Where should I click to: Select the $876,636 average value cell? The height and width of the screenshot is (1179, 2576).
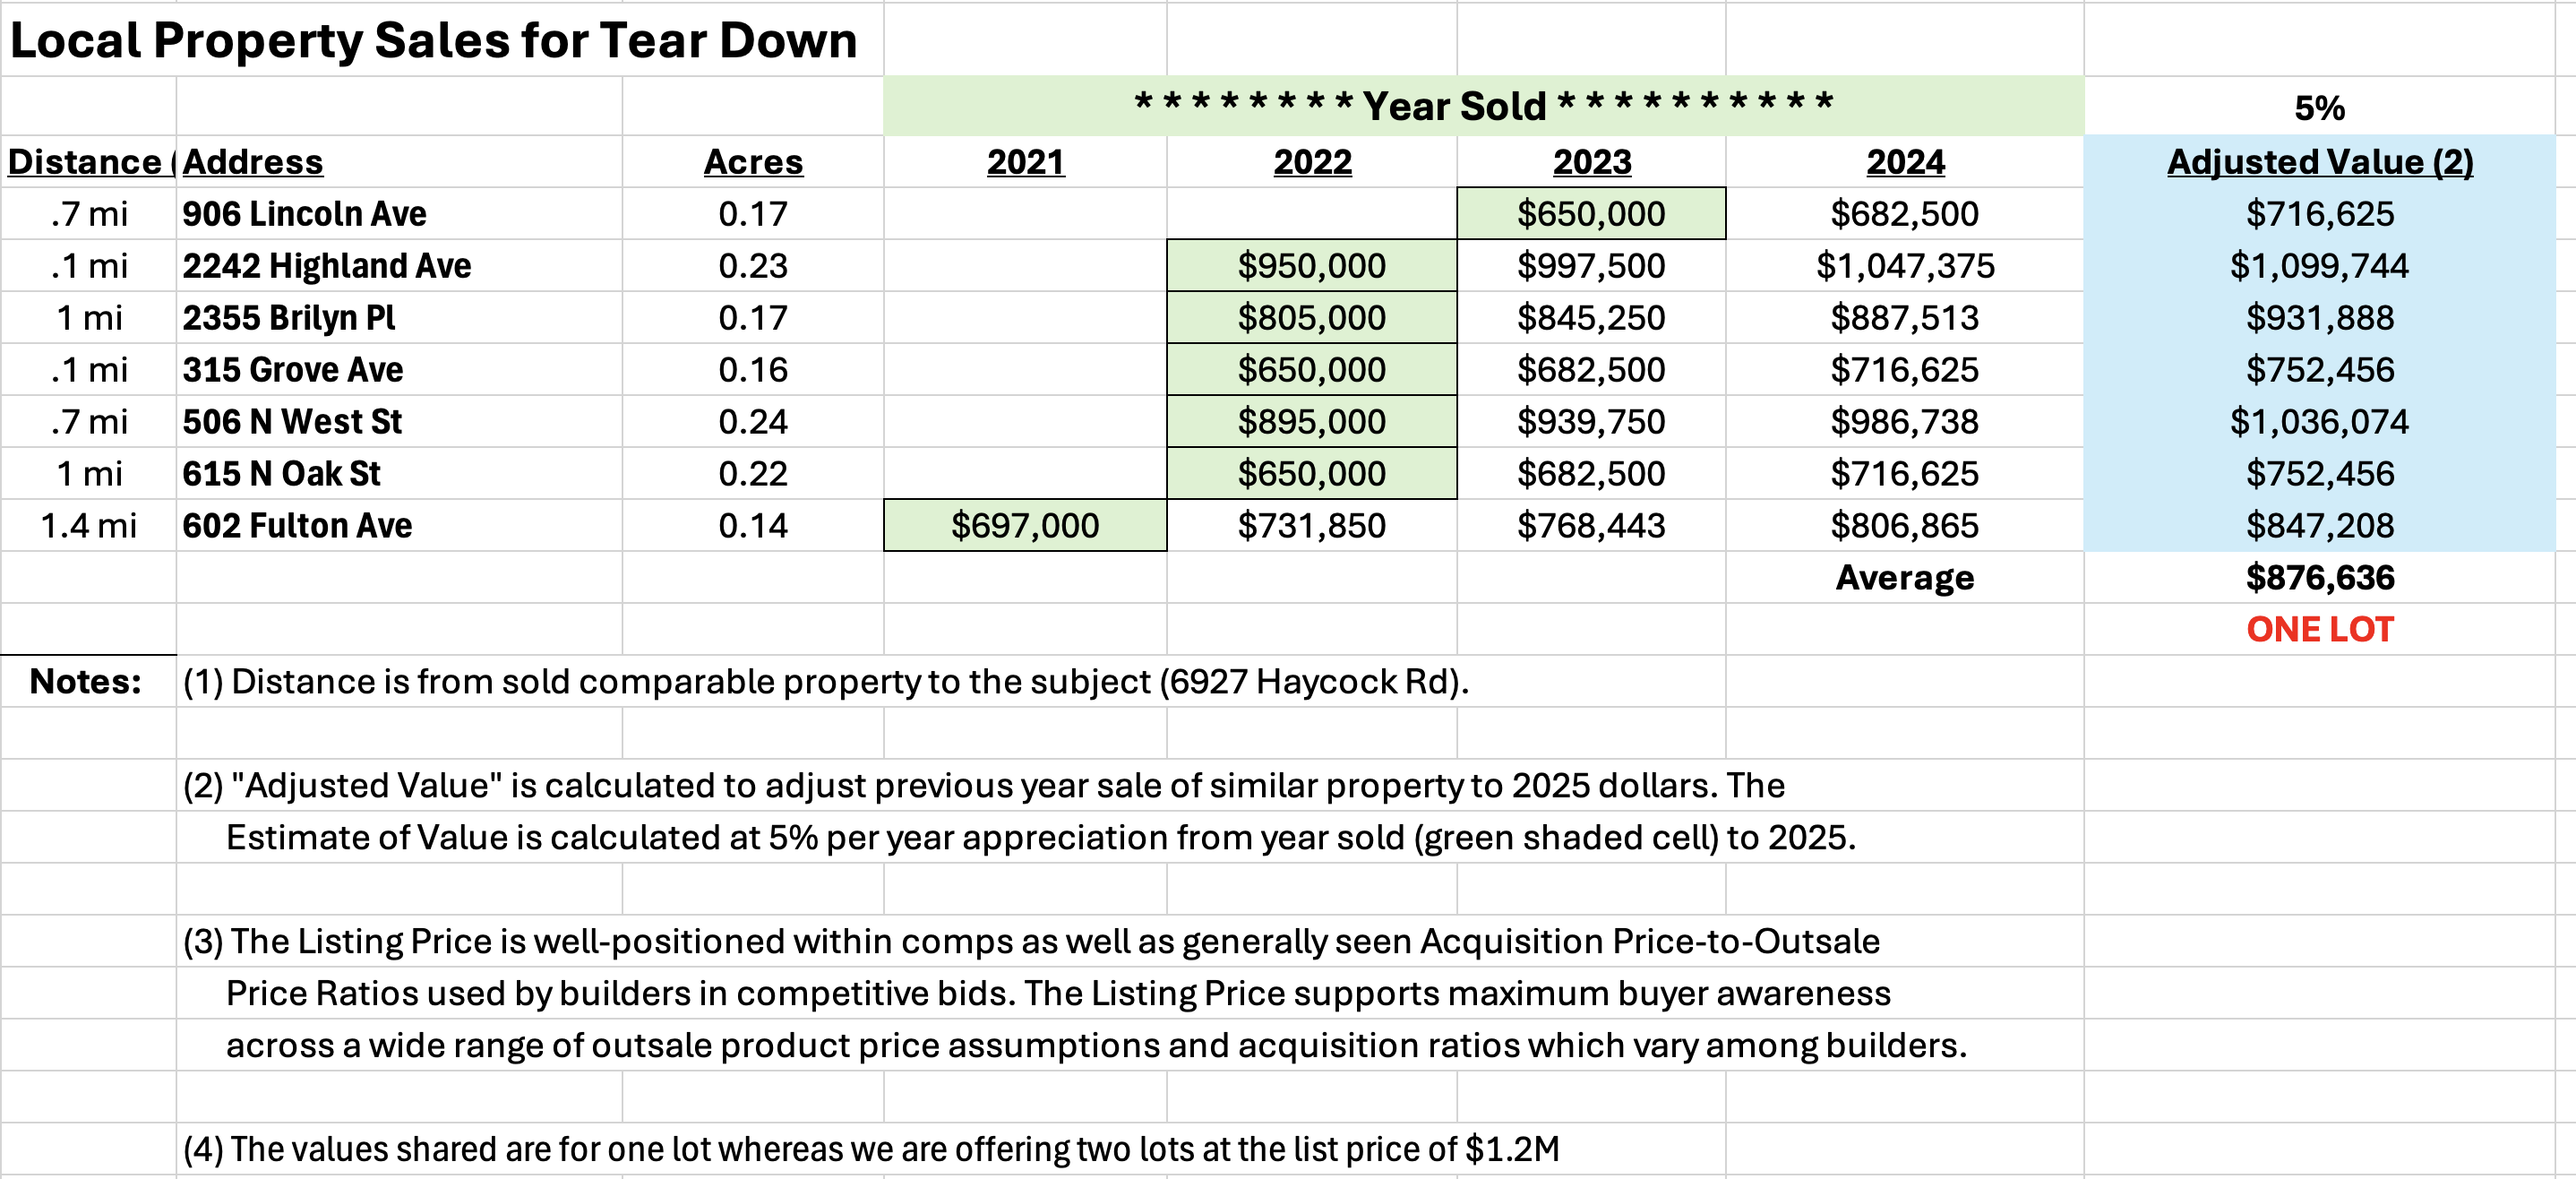(2319, 578)
